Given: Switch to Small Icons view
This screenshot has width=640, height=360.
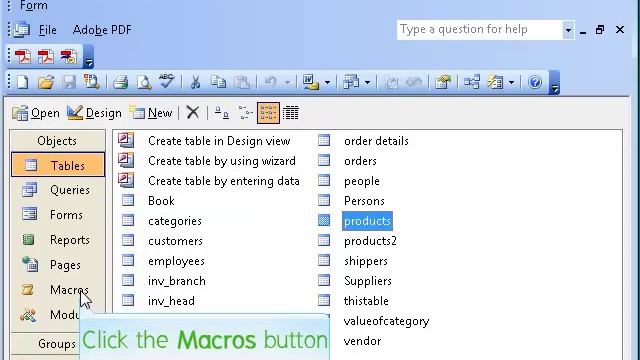Looking at the screenshot, I should [x=245, y=113].
